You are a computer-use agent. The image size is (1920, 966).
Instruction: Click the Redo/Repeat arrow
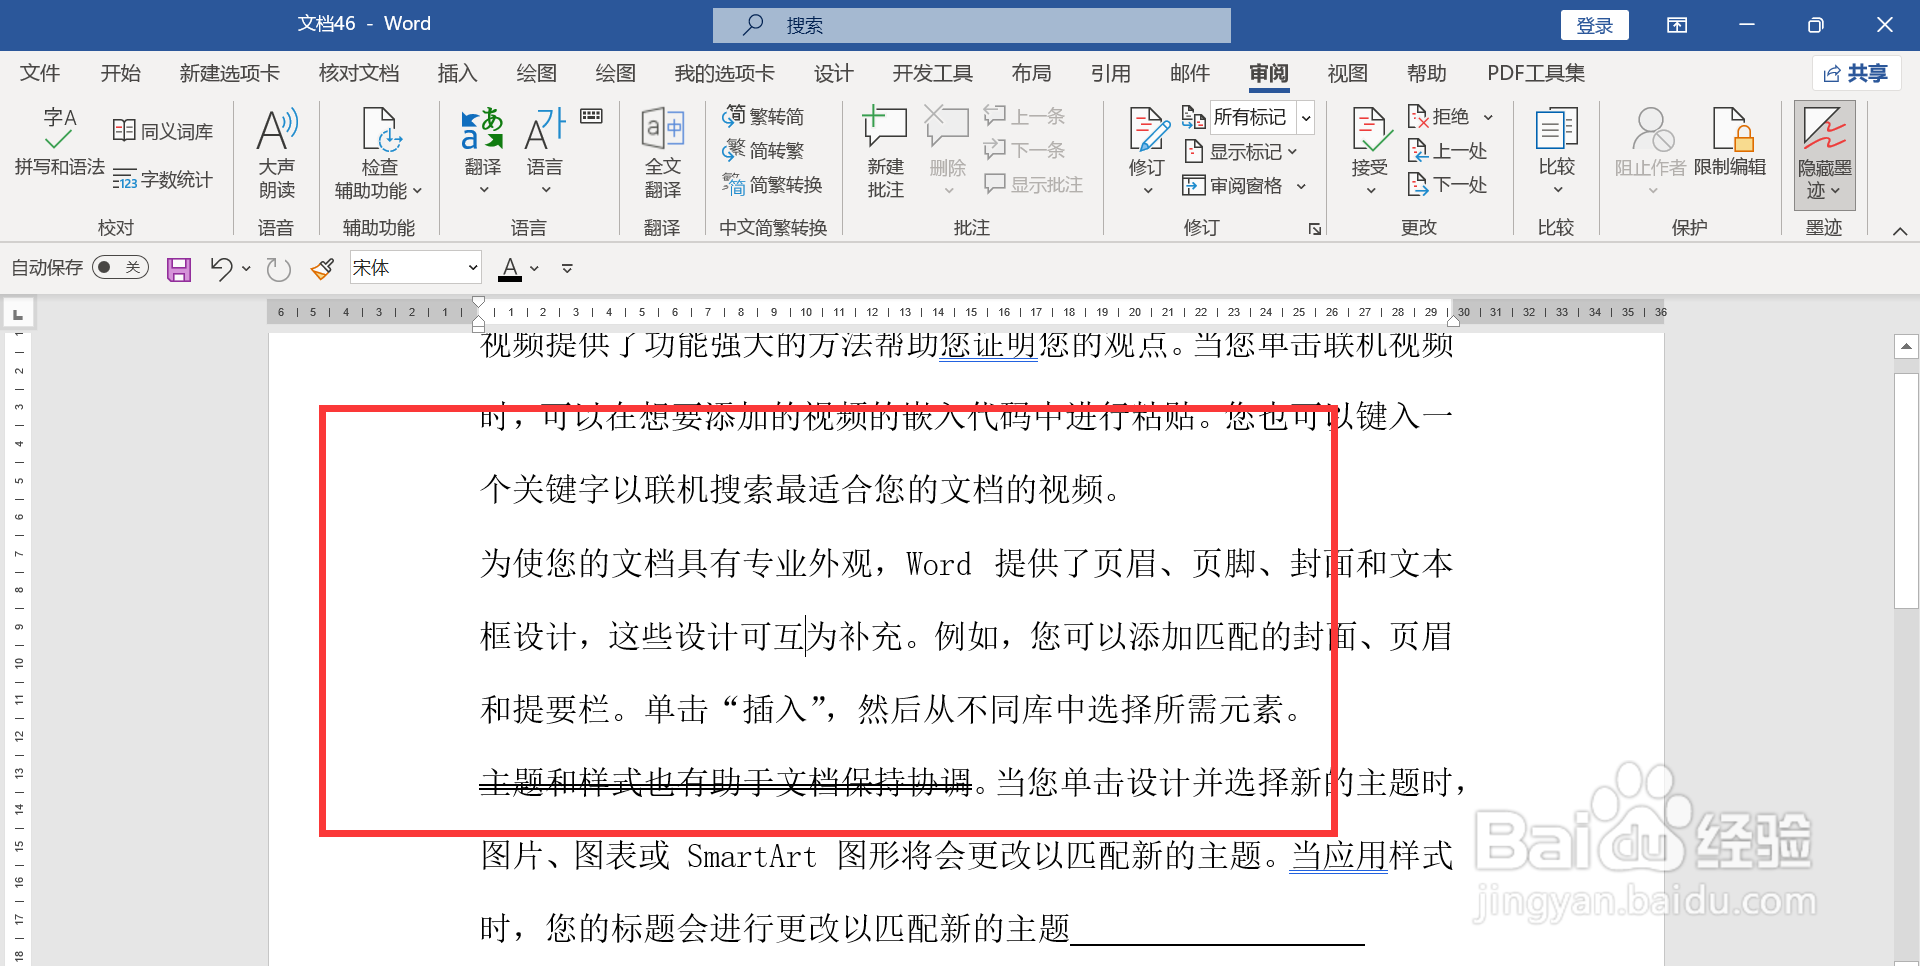(279, 268)
